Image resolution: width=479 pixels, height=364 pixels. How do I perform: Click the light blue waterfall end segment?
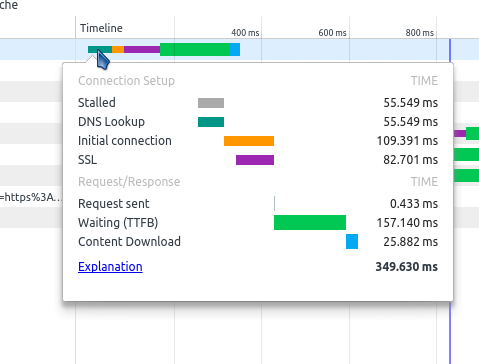point(235,49)
